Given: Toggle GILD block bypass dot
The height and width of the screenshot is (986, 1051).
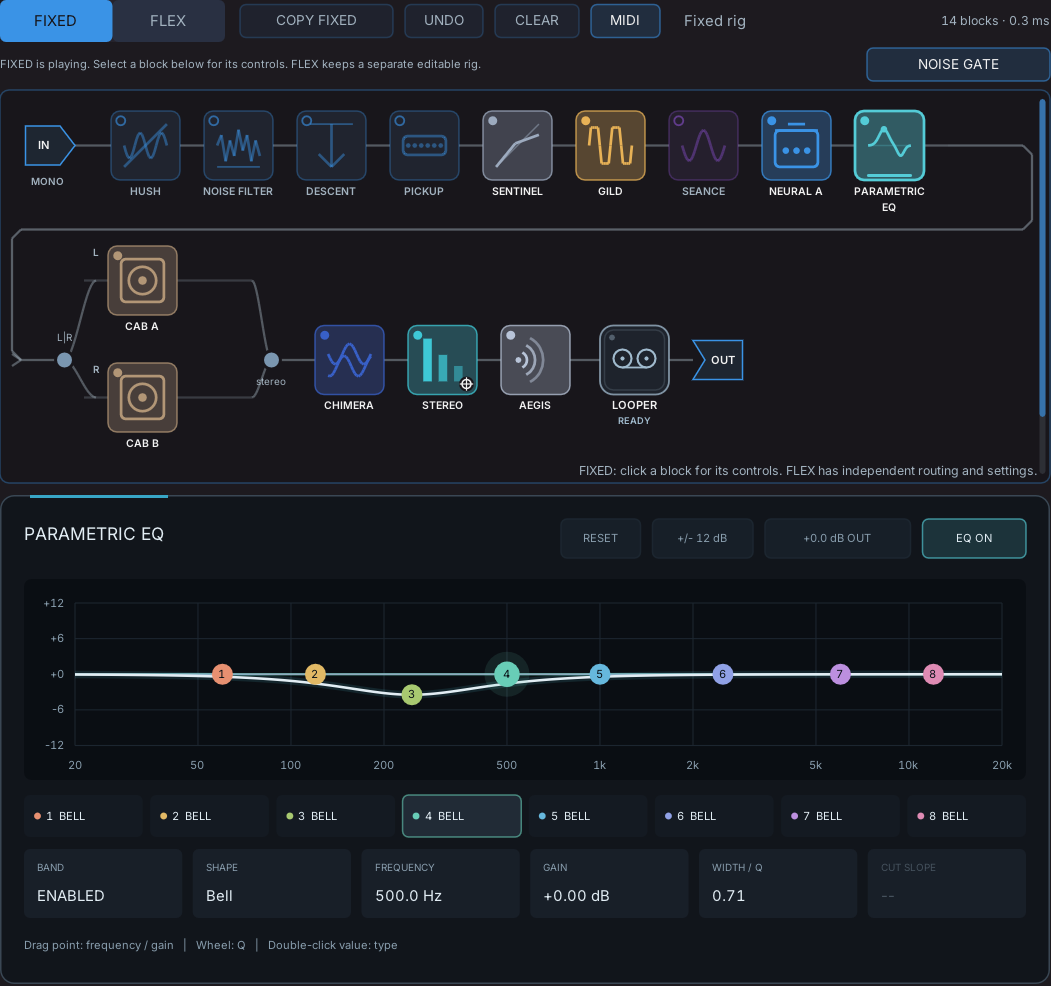Looking at the screenshot, I should 585,121.
